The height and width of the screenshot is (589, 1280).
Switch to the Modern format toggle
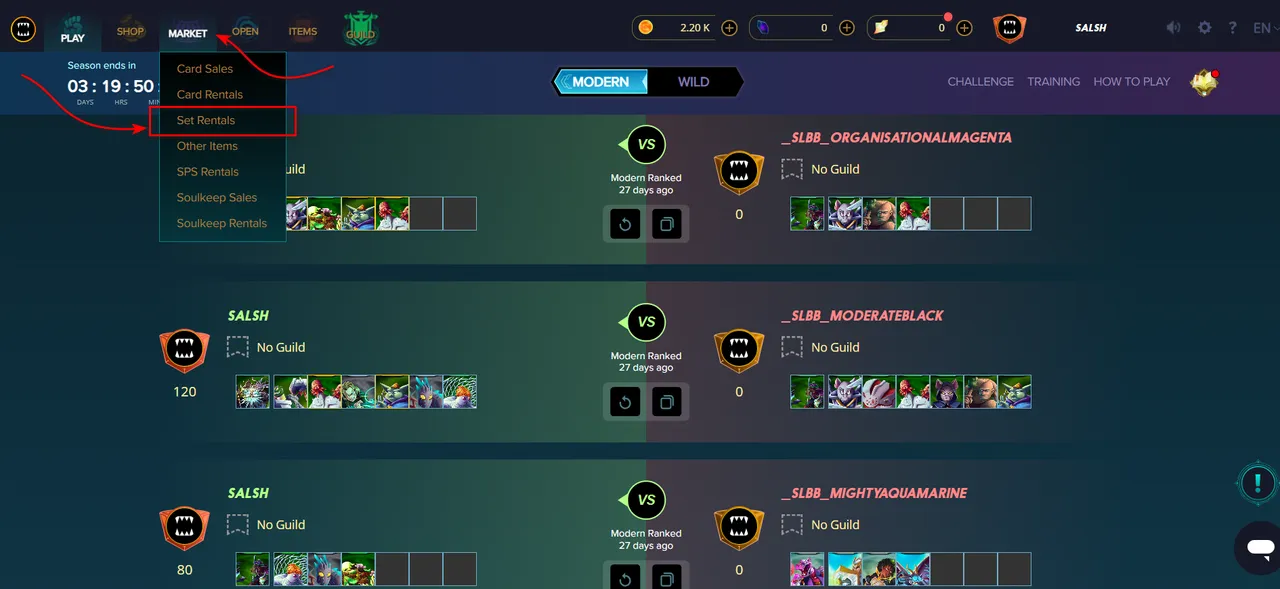pos(600,82)
